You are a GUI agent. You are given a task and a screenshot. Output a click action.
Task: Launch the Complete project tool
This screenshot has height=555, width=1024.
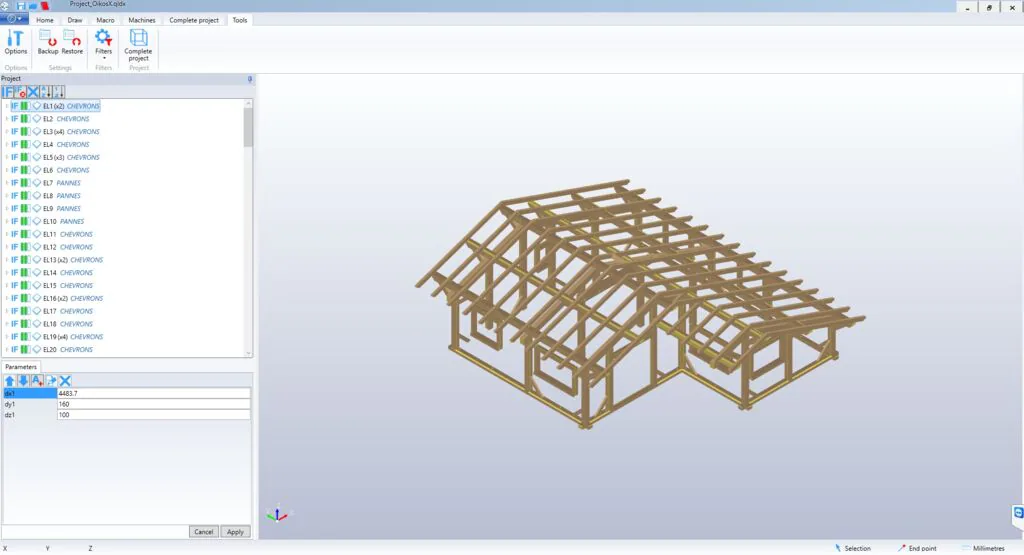138,44
